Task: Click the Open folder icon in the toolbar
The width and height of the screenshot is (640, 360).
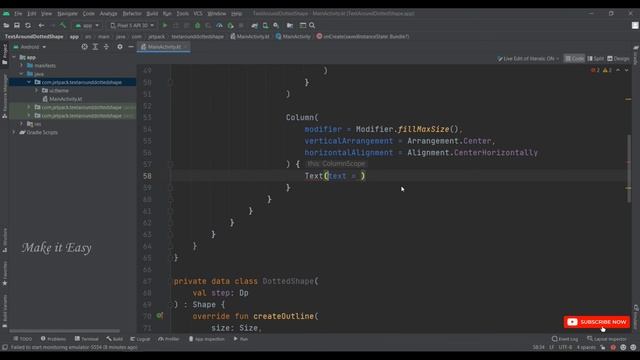Action: tap(6, 25)
